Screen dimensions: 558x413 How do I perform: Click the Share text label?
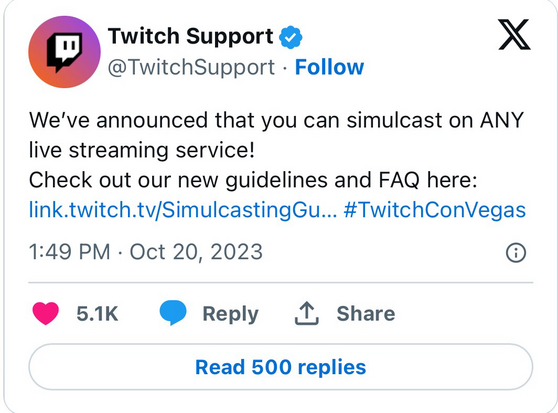click(x=366, y=313)
